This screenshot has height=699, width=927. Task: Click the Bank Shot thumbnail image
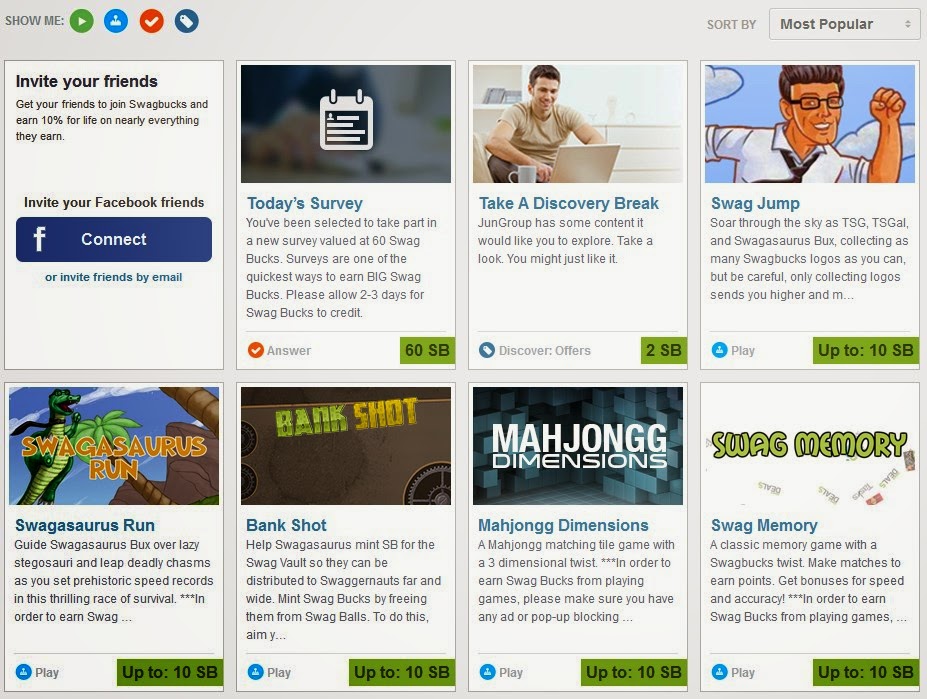(x=346, y=444)
